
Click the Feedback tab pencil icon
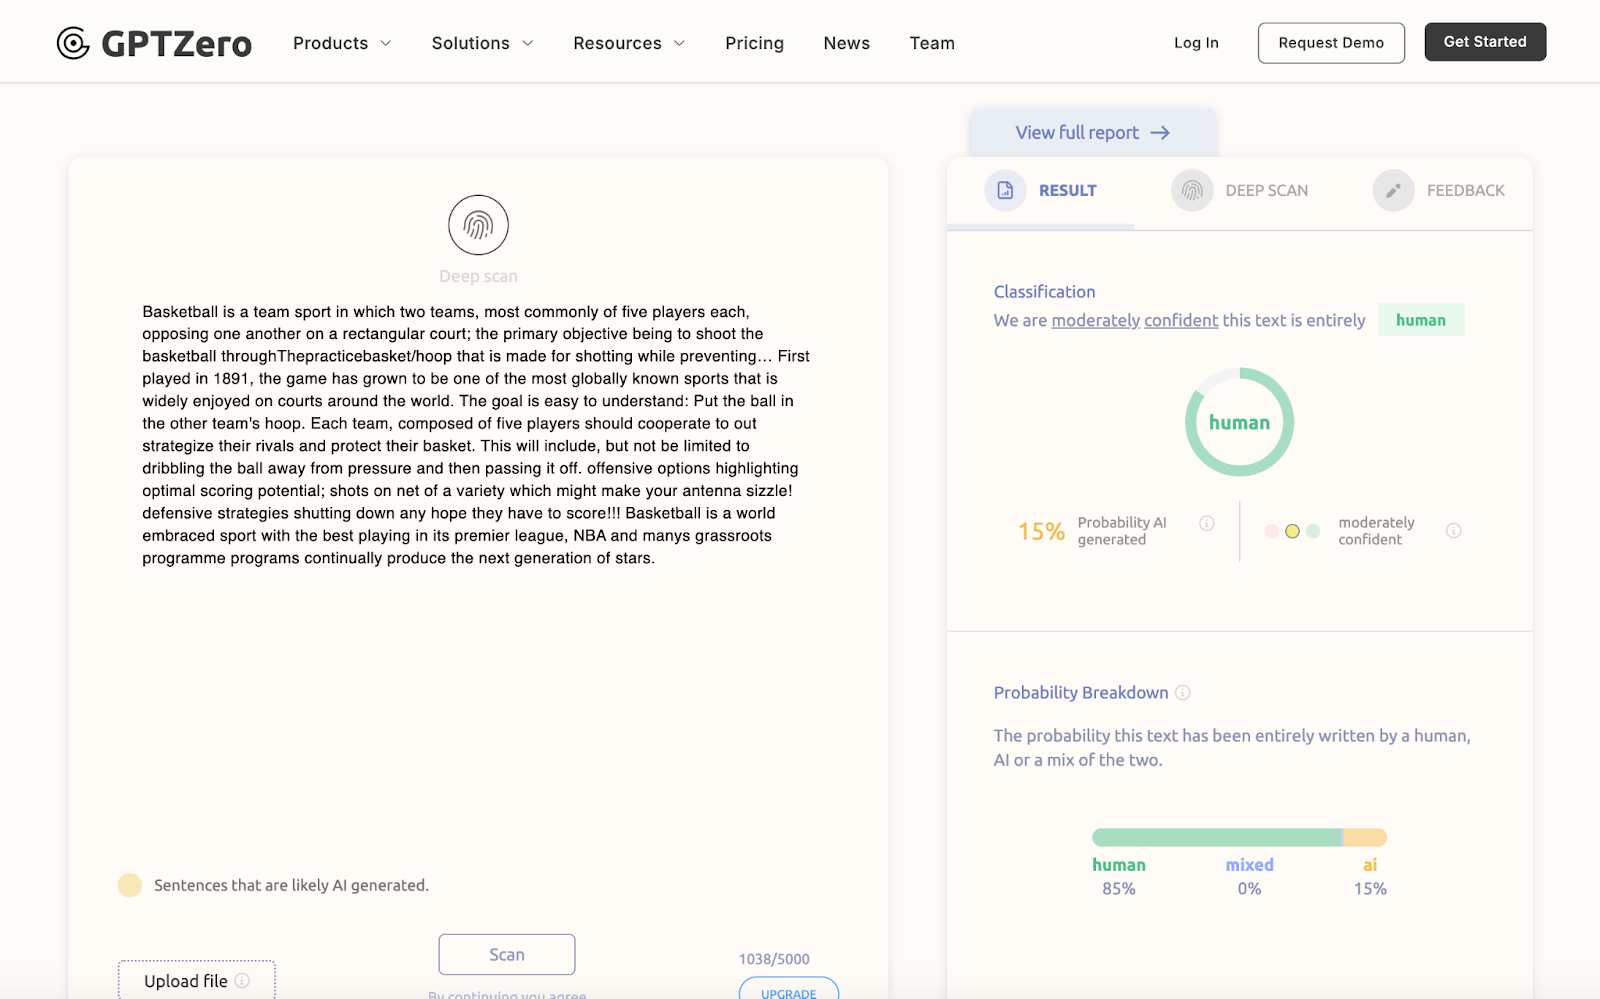(1393, 190)
